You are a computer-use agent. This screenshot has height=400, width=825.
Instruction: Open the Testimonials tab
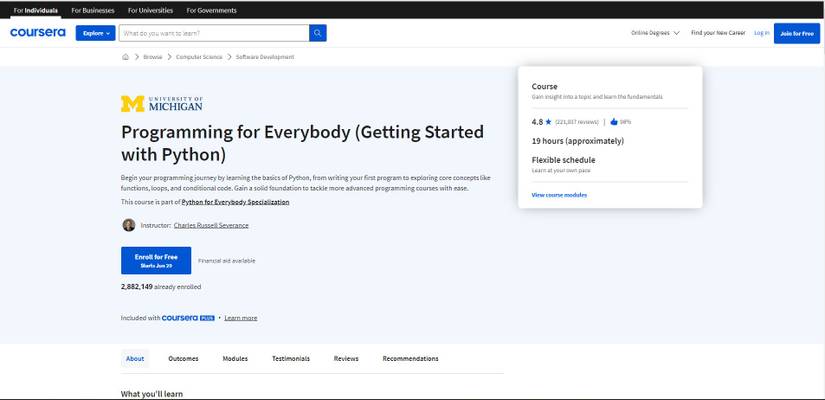pos(291,358)
